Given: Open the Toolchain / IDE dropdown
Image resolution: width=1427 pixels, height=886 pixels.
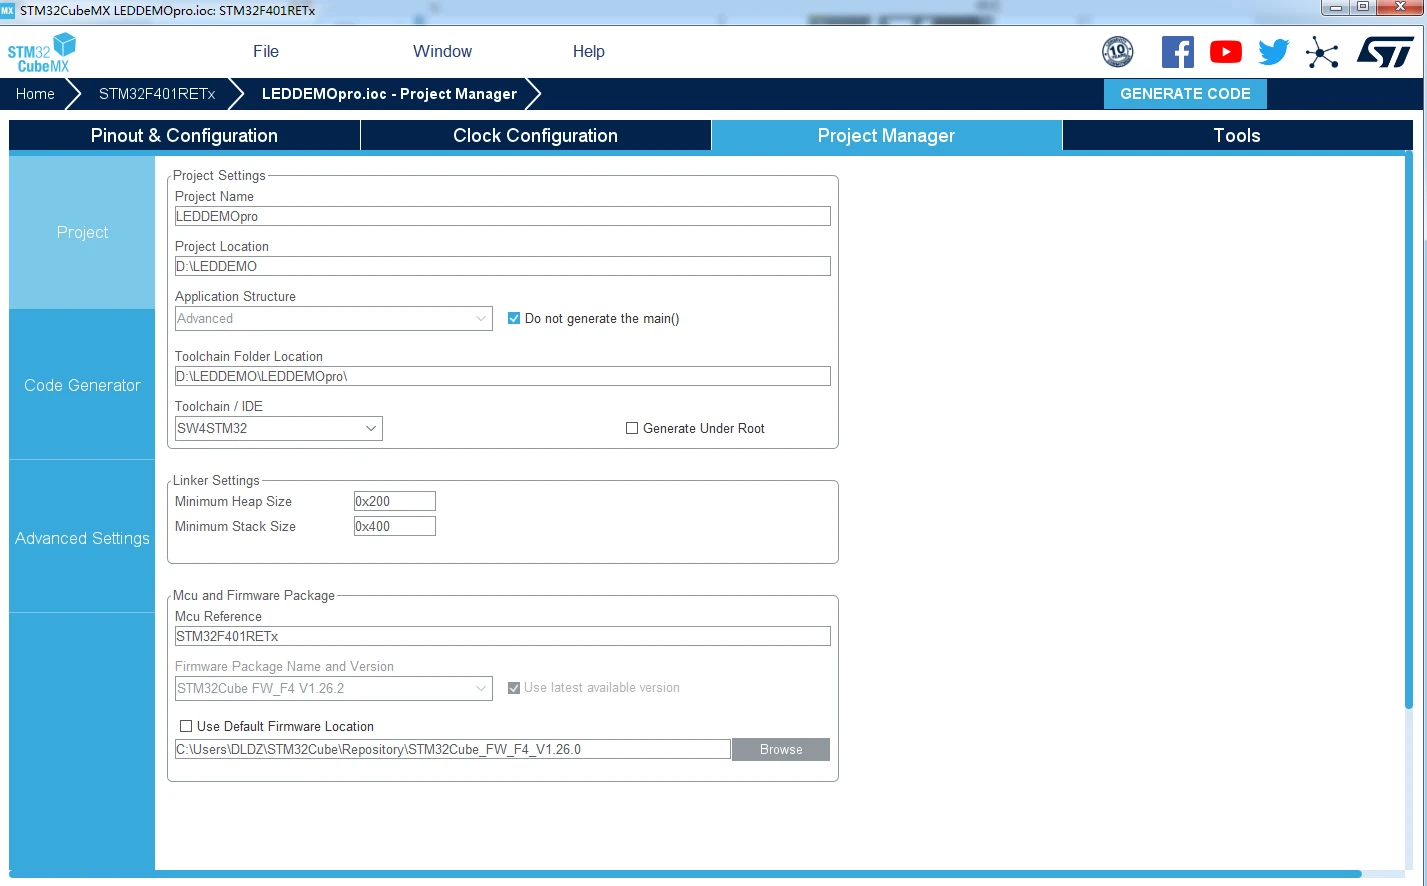Looking at the screenshot, I should (x=278, y=428).
